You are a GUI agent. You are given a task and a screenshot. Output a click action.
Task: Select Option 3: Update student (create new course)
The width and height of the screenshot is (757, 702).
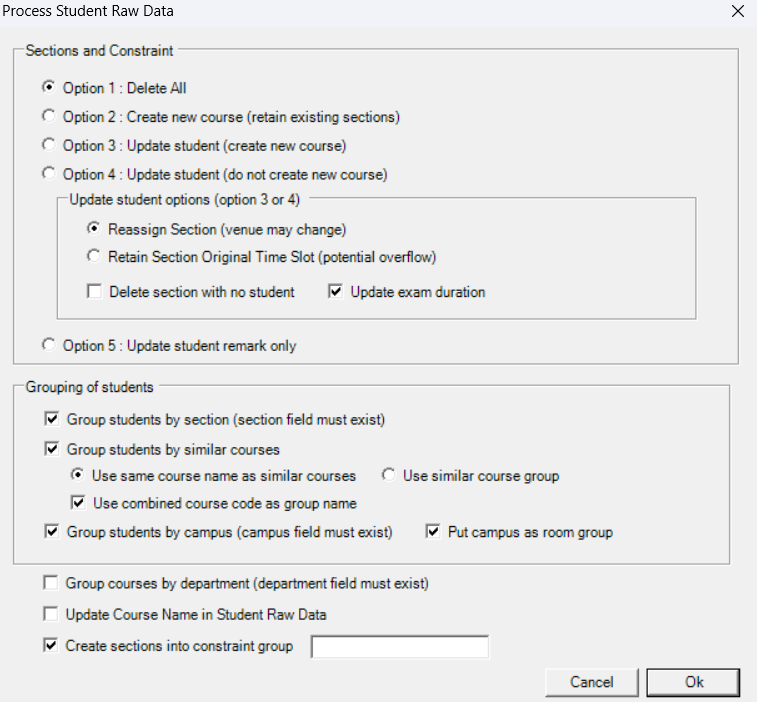pyautogui.click(x=49, y=146)
